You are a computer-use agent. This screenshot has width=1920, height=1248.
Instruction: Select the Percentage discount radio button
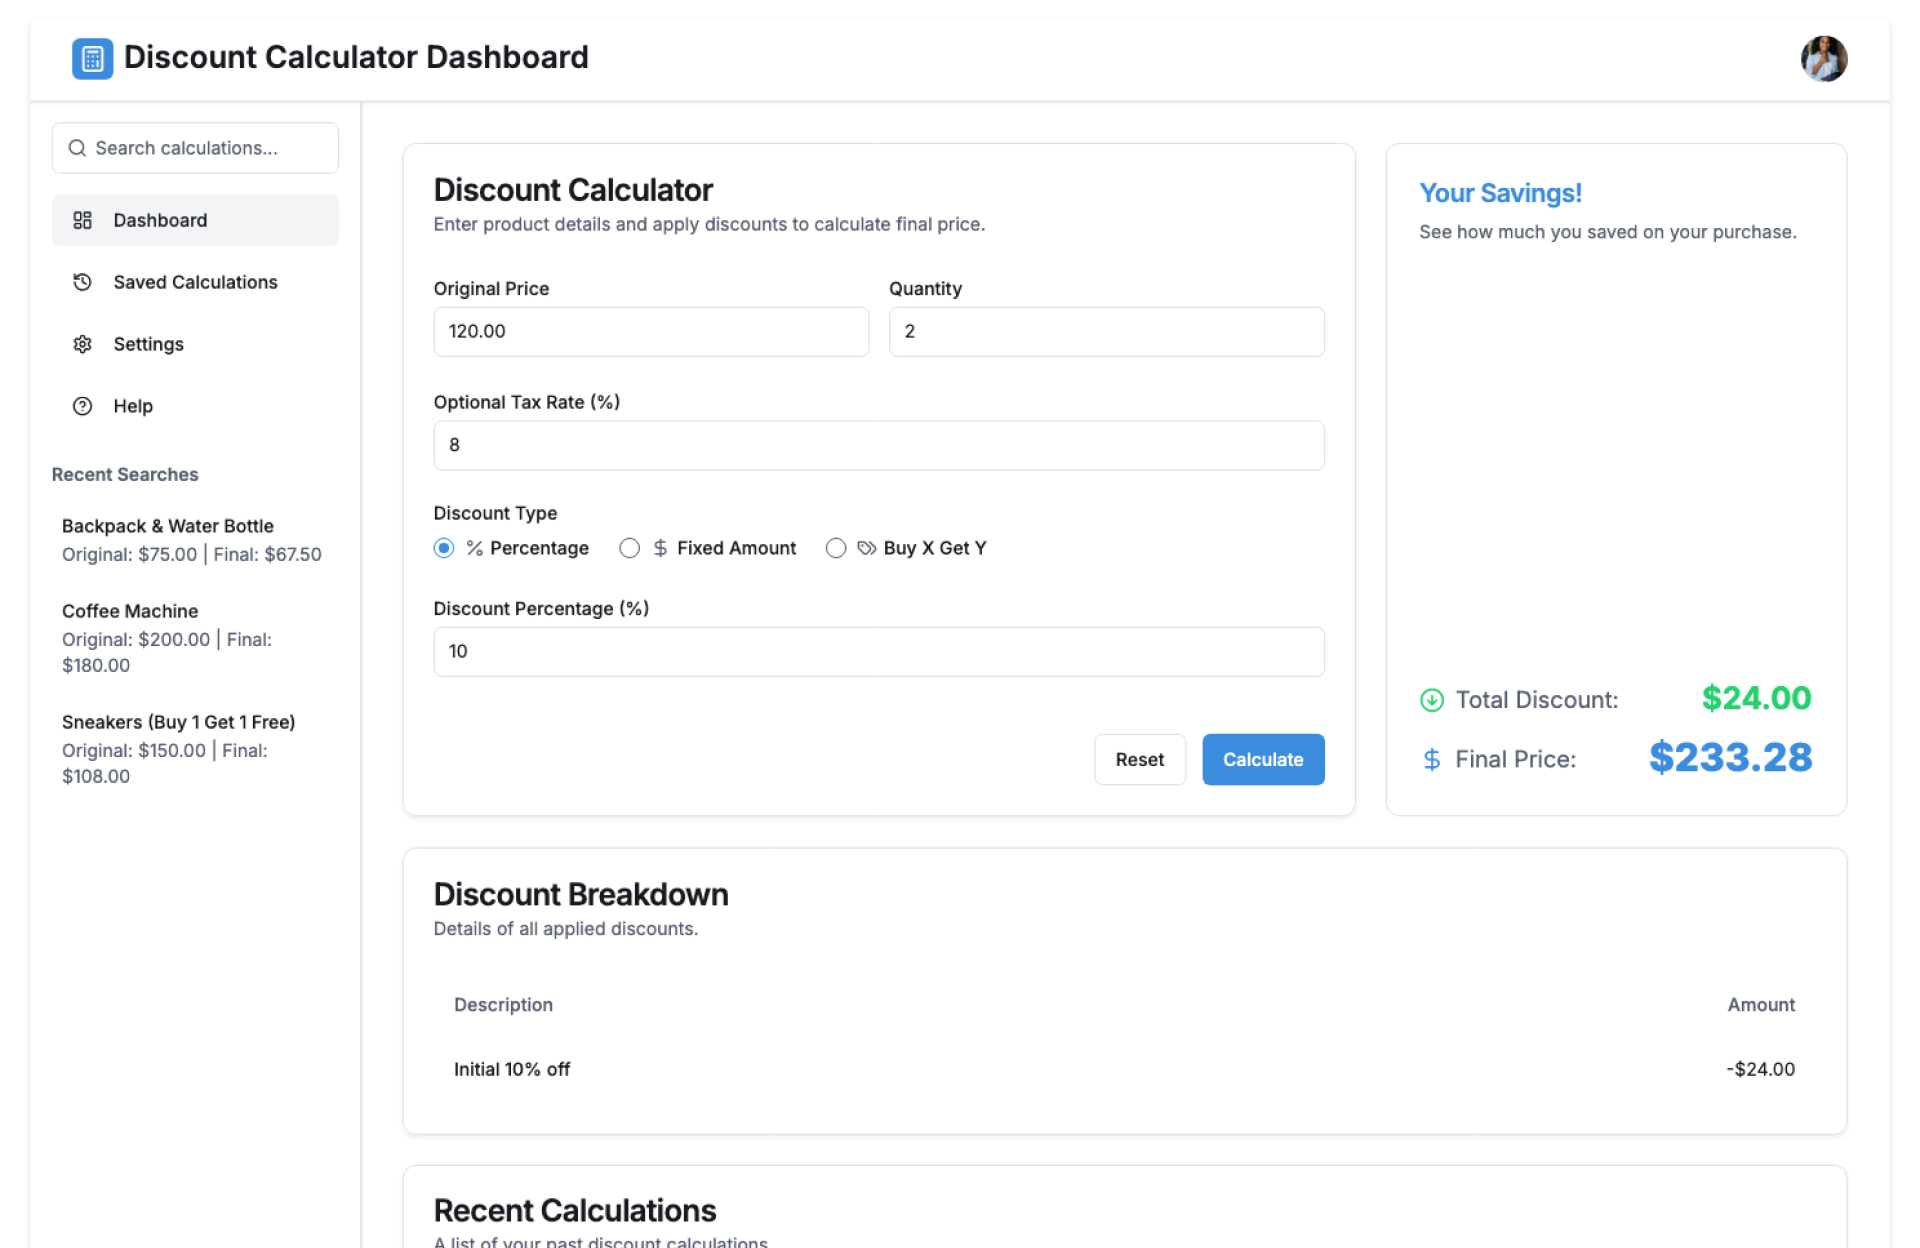tap(444, 548)
